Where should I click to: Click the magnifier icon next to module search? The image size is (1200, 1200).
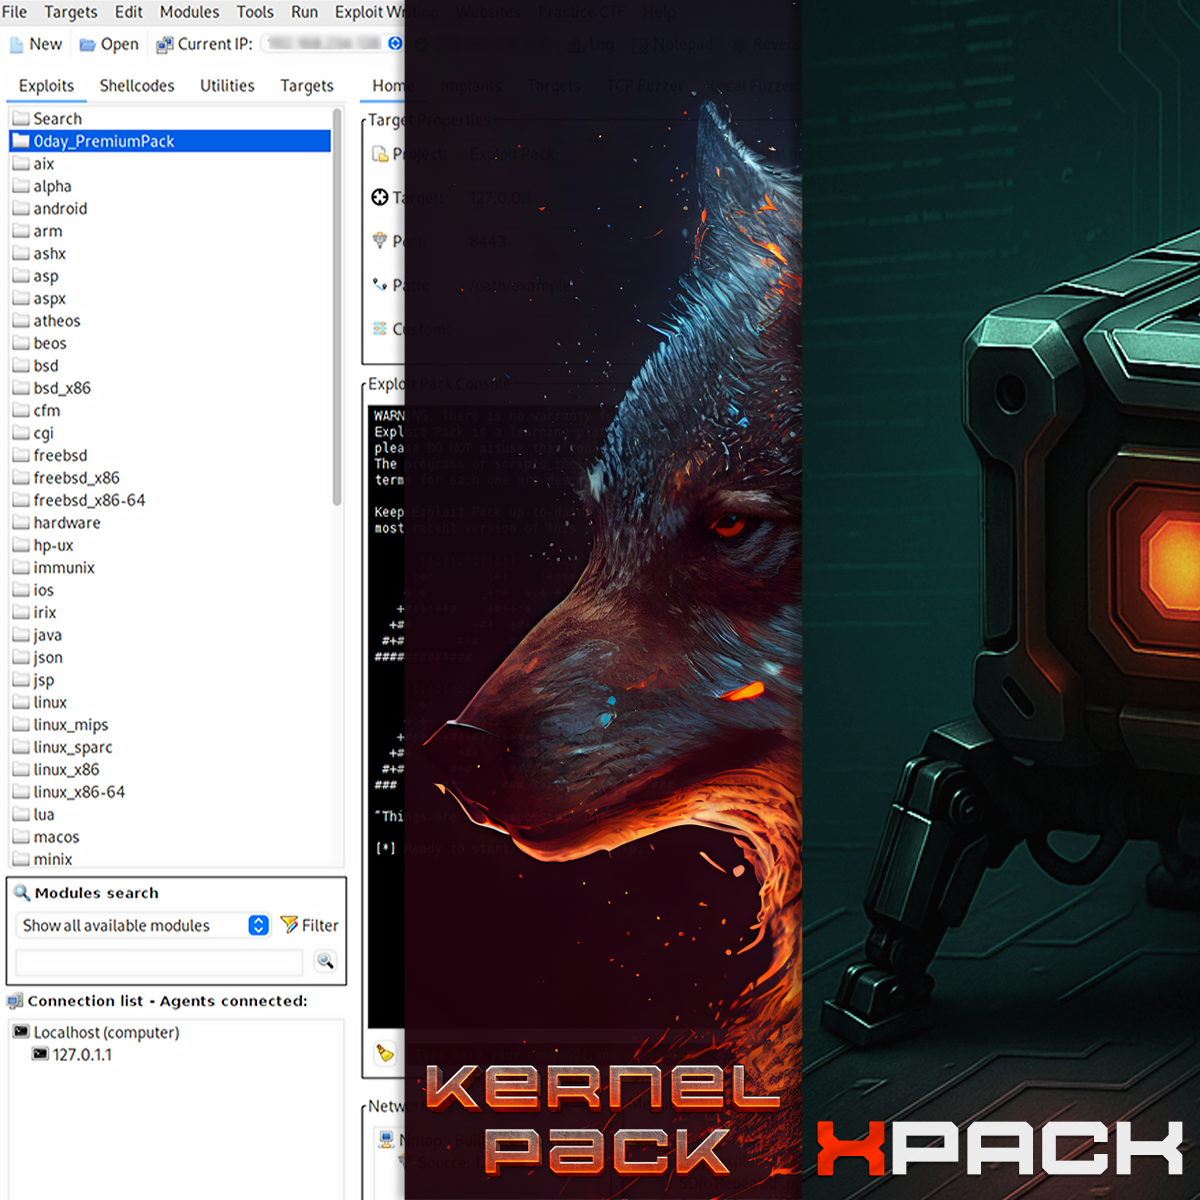325,961
